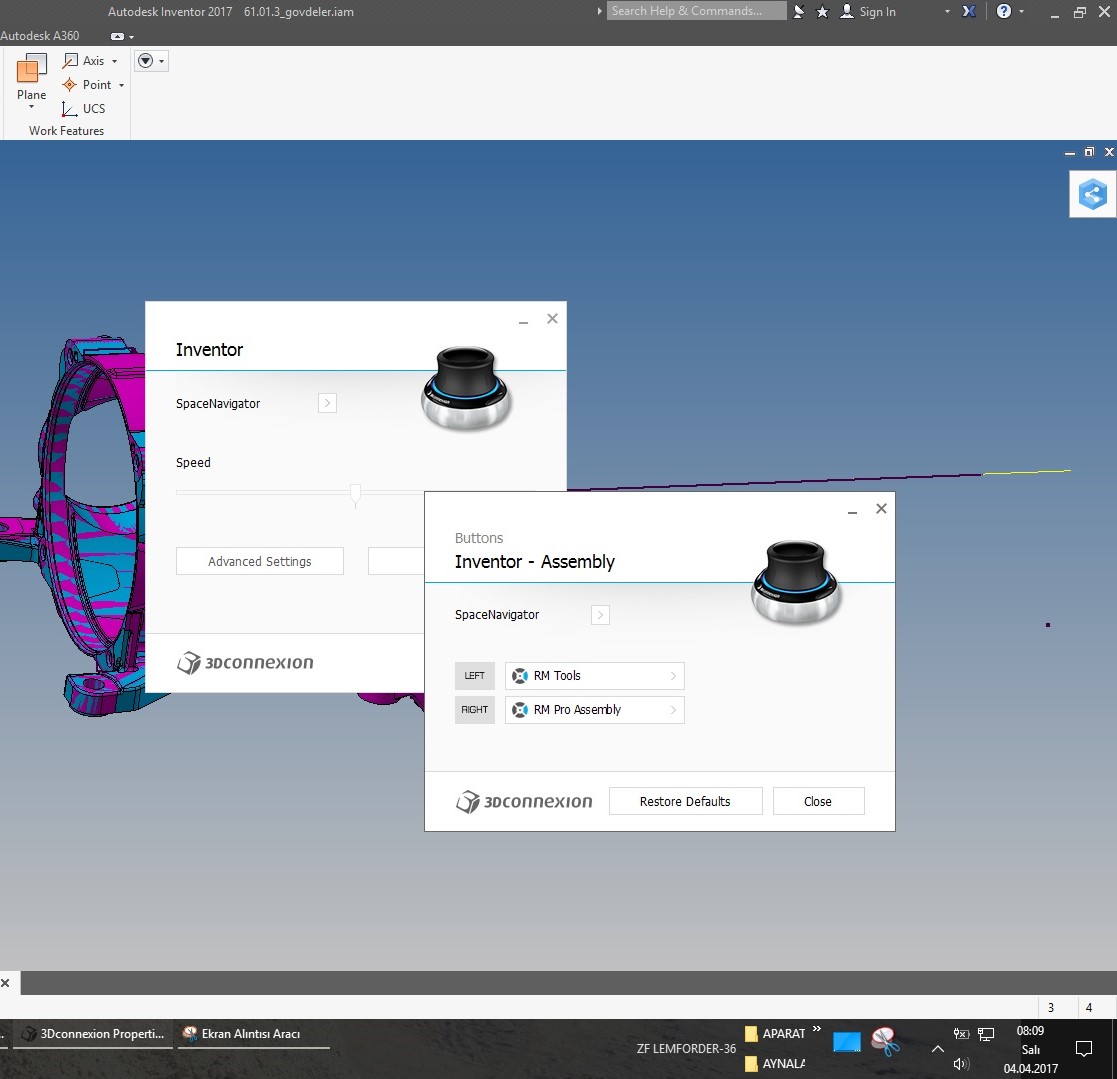Choose the Axis work feature tool
The height and width of the screenshot is (1079, 1117).
pos(84,61)
